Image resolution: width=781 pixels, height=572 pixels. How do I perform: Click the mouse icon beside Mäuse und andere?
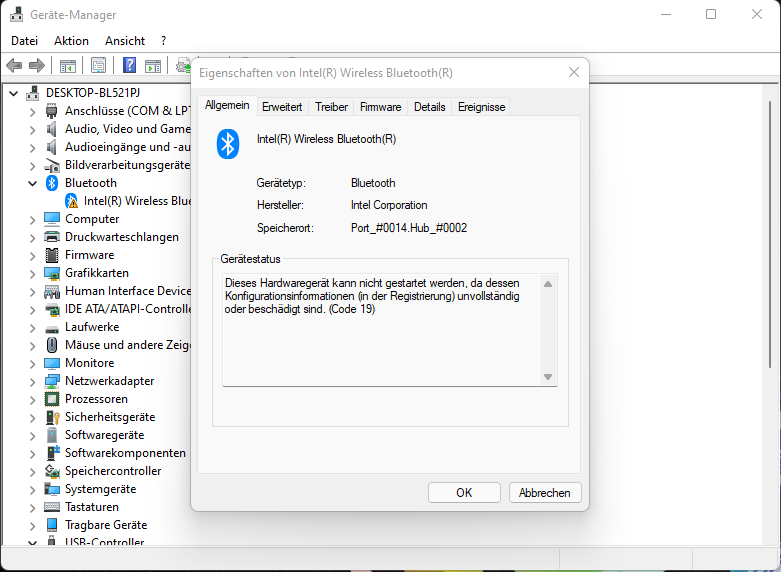52,345
